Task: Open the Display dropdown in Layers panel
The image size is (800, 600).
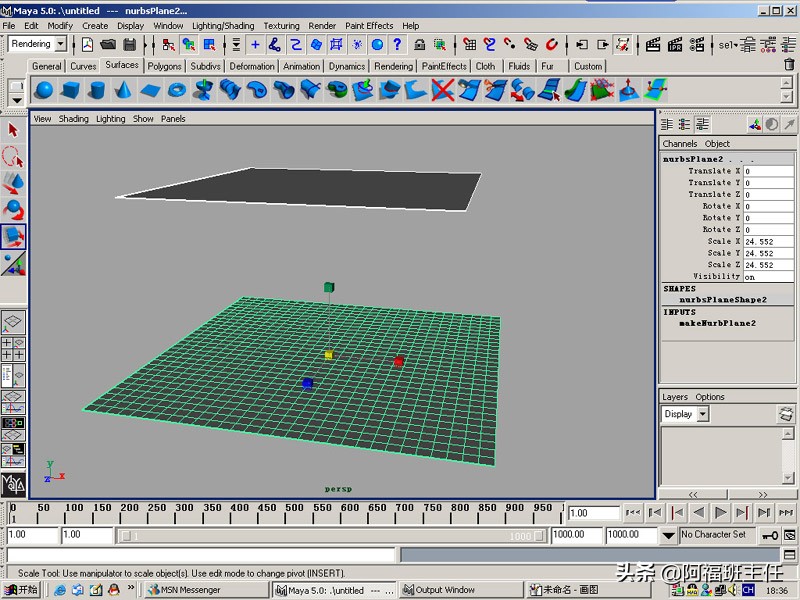Action: click(702, 414)
